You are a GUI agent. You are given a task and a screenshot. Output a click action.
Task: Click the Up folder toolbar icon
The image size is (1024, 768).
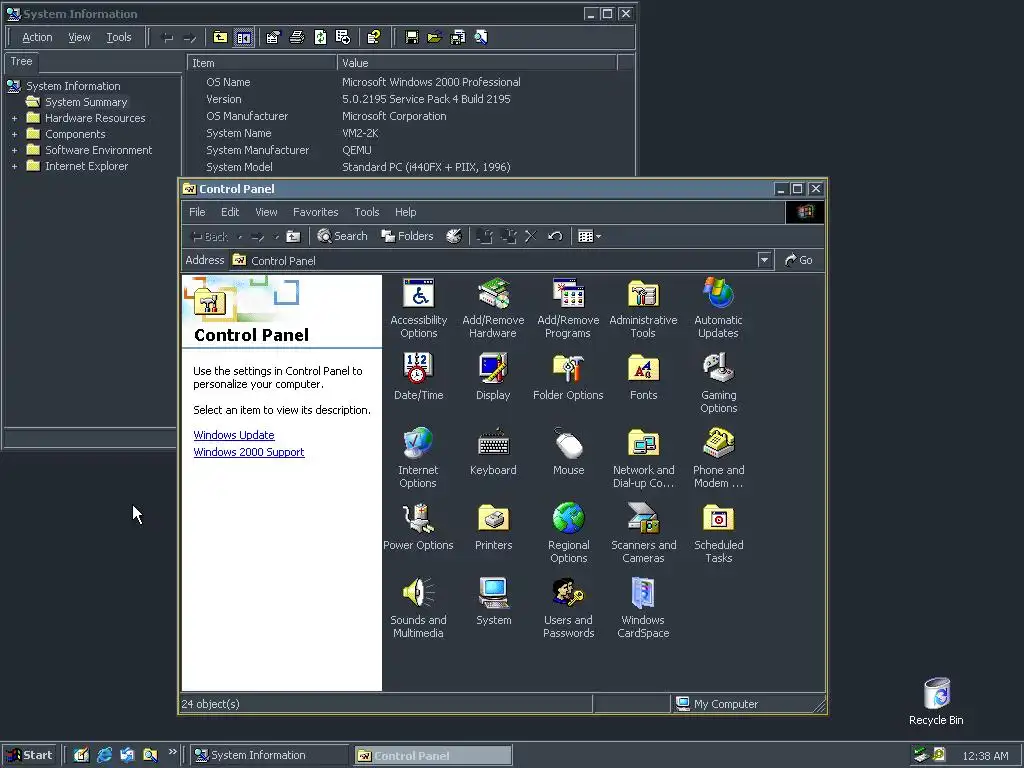click(293, 236)
